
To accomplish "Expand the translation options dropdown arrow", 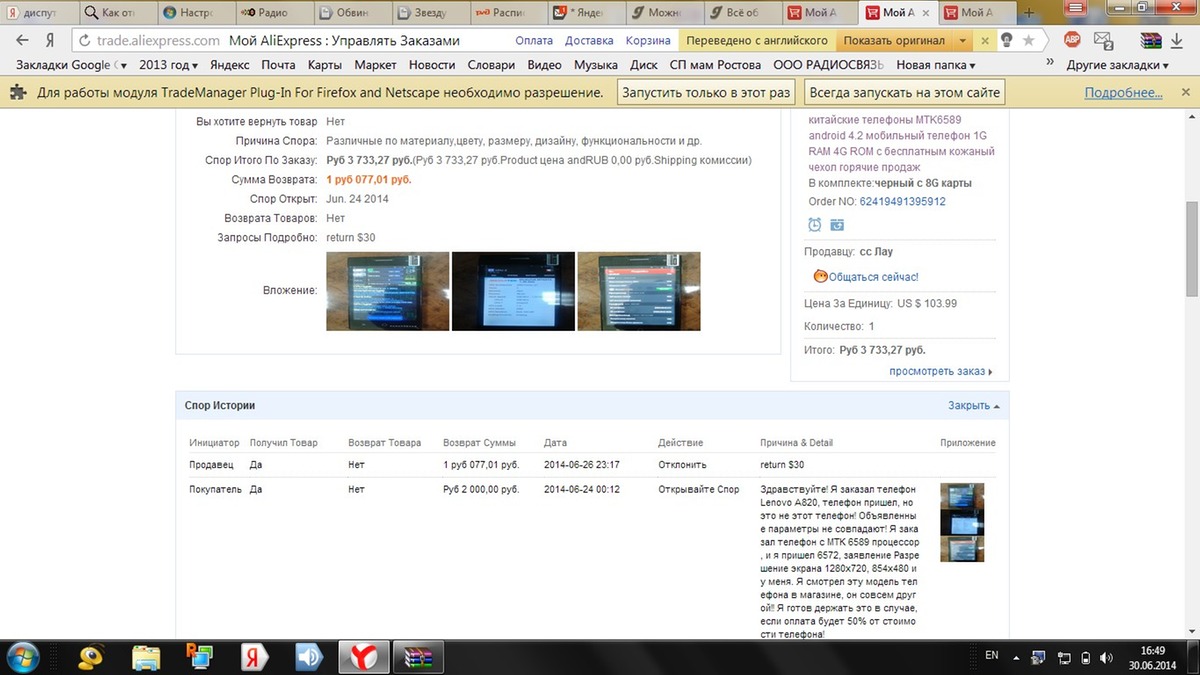I will click(x=963, y=41).
